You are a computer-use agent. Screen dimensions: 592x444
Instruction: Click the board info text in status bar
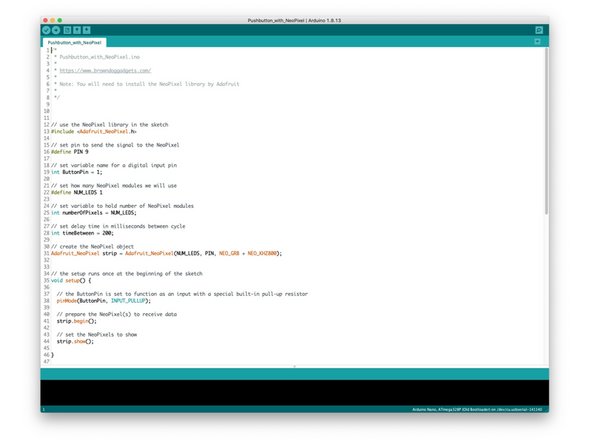[477, 409]
